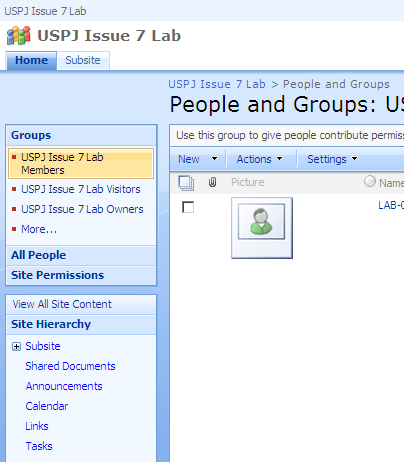Open the New dropdown menu
This screenshot has width=404, height=462.
click(x=198, y=159)
